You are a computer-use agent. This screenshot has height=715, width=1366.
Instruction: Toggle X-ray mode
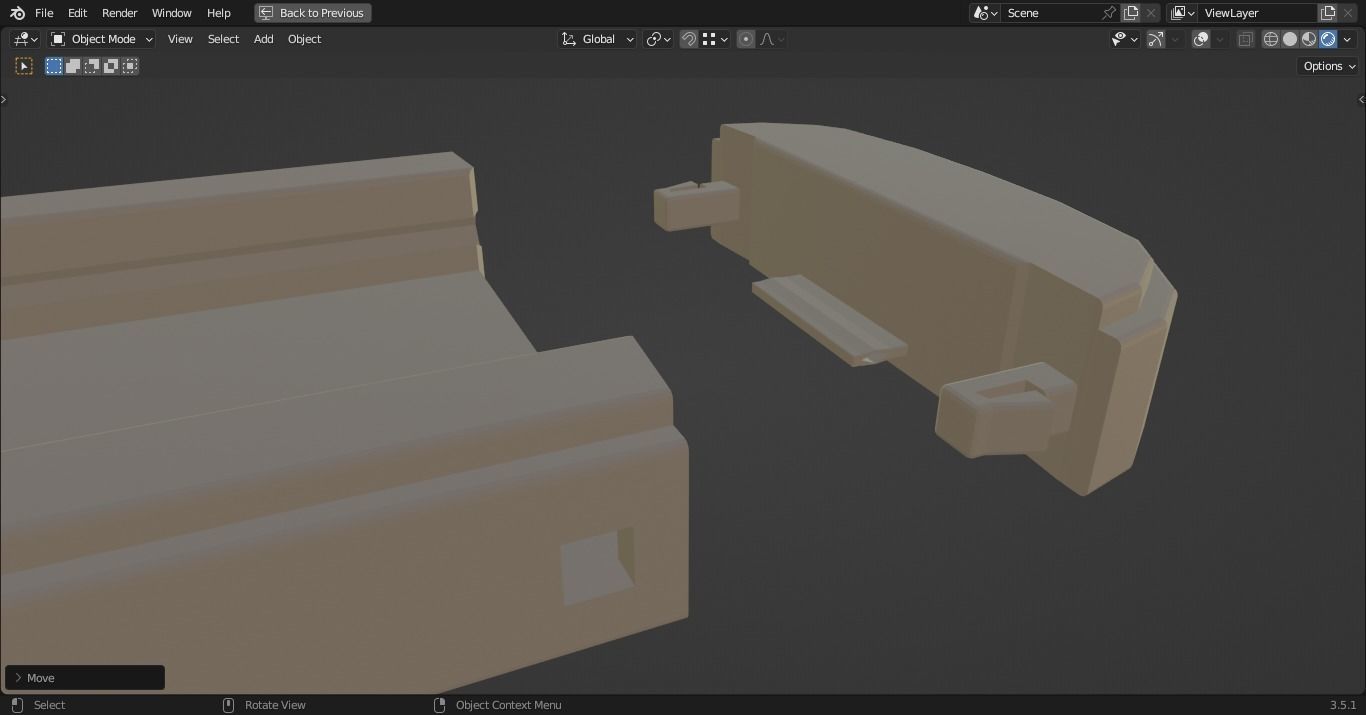(x=1246, y=39)
